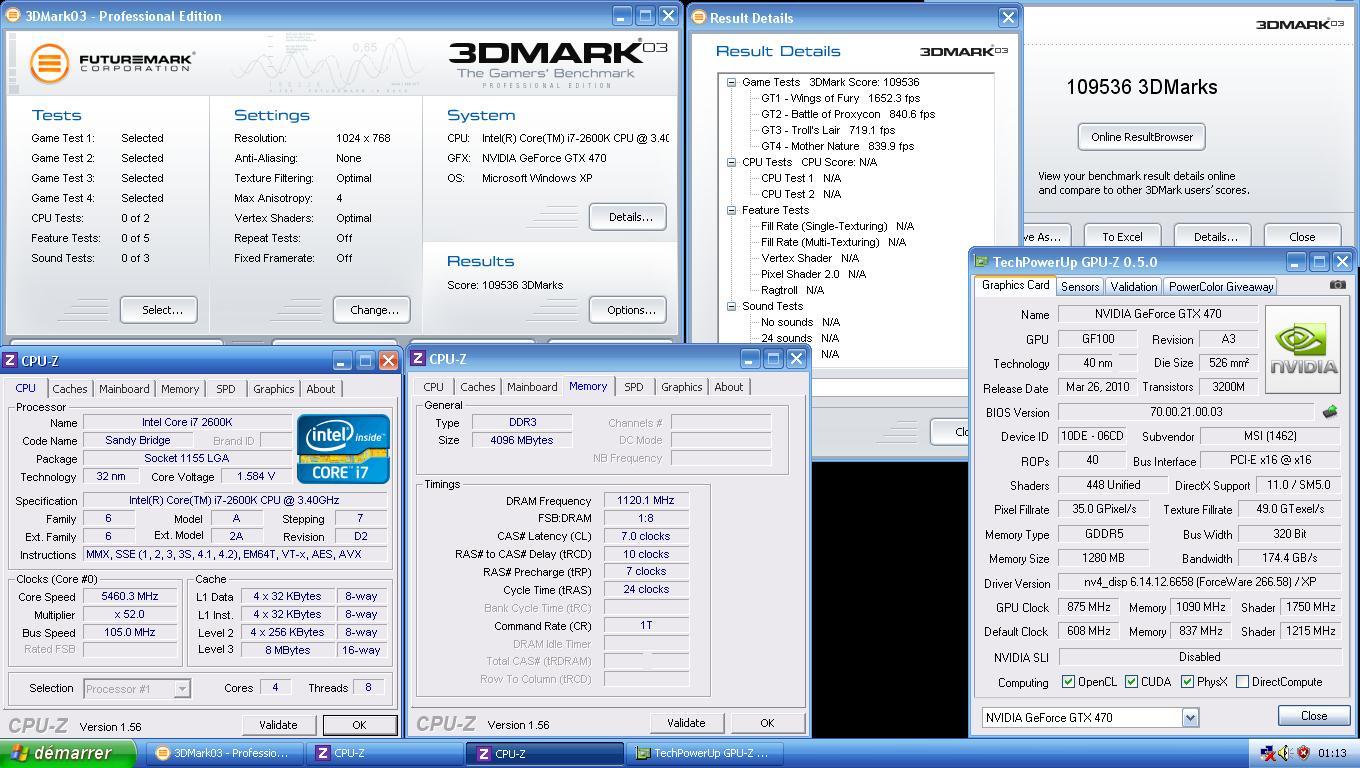Screen dimensions: 1360x768
Task: Select GT1 - Wings of Fury result row
Action: tap(840, 98)
